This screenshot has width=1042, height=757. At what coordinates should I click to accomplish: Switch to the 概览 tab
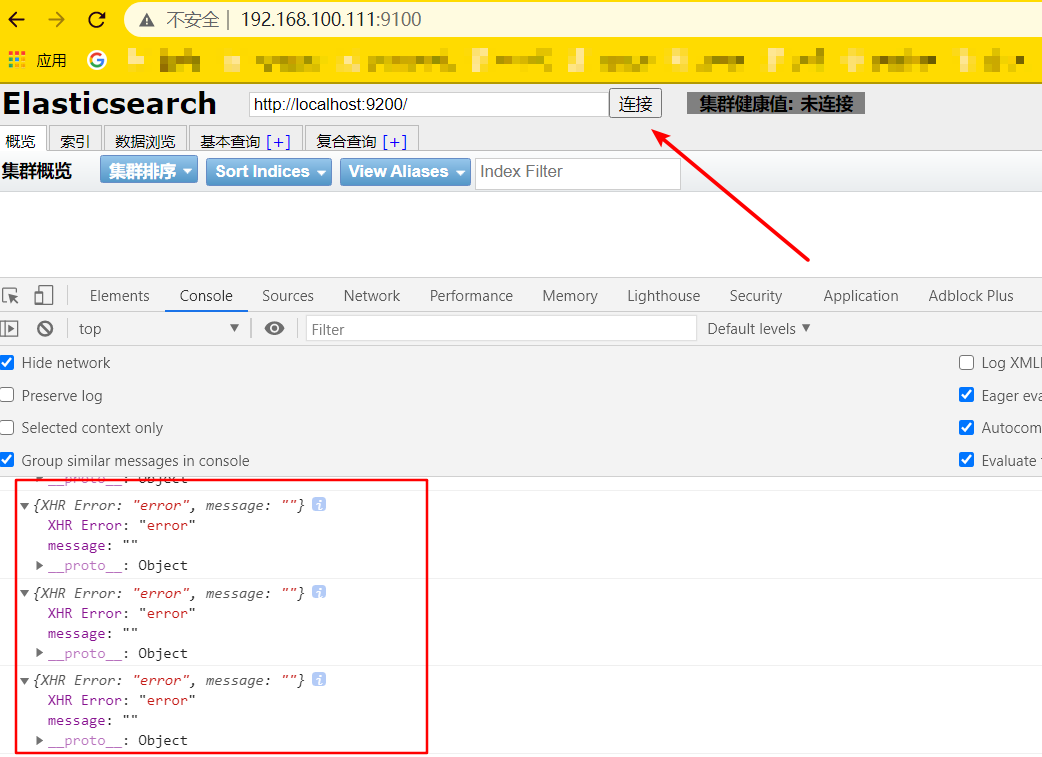[21, 141]
